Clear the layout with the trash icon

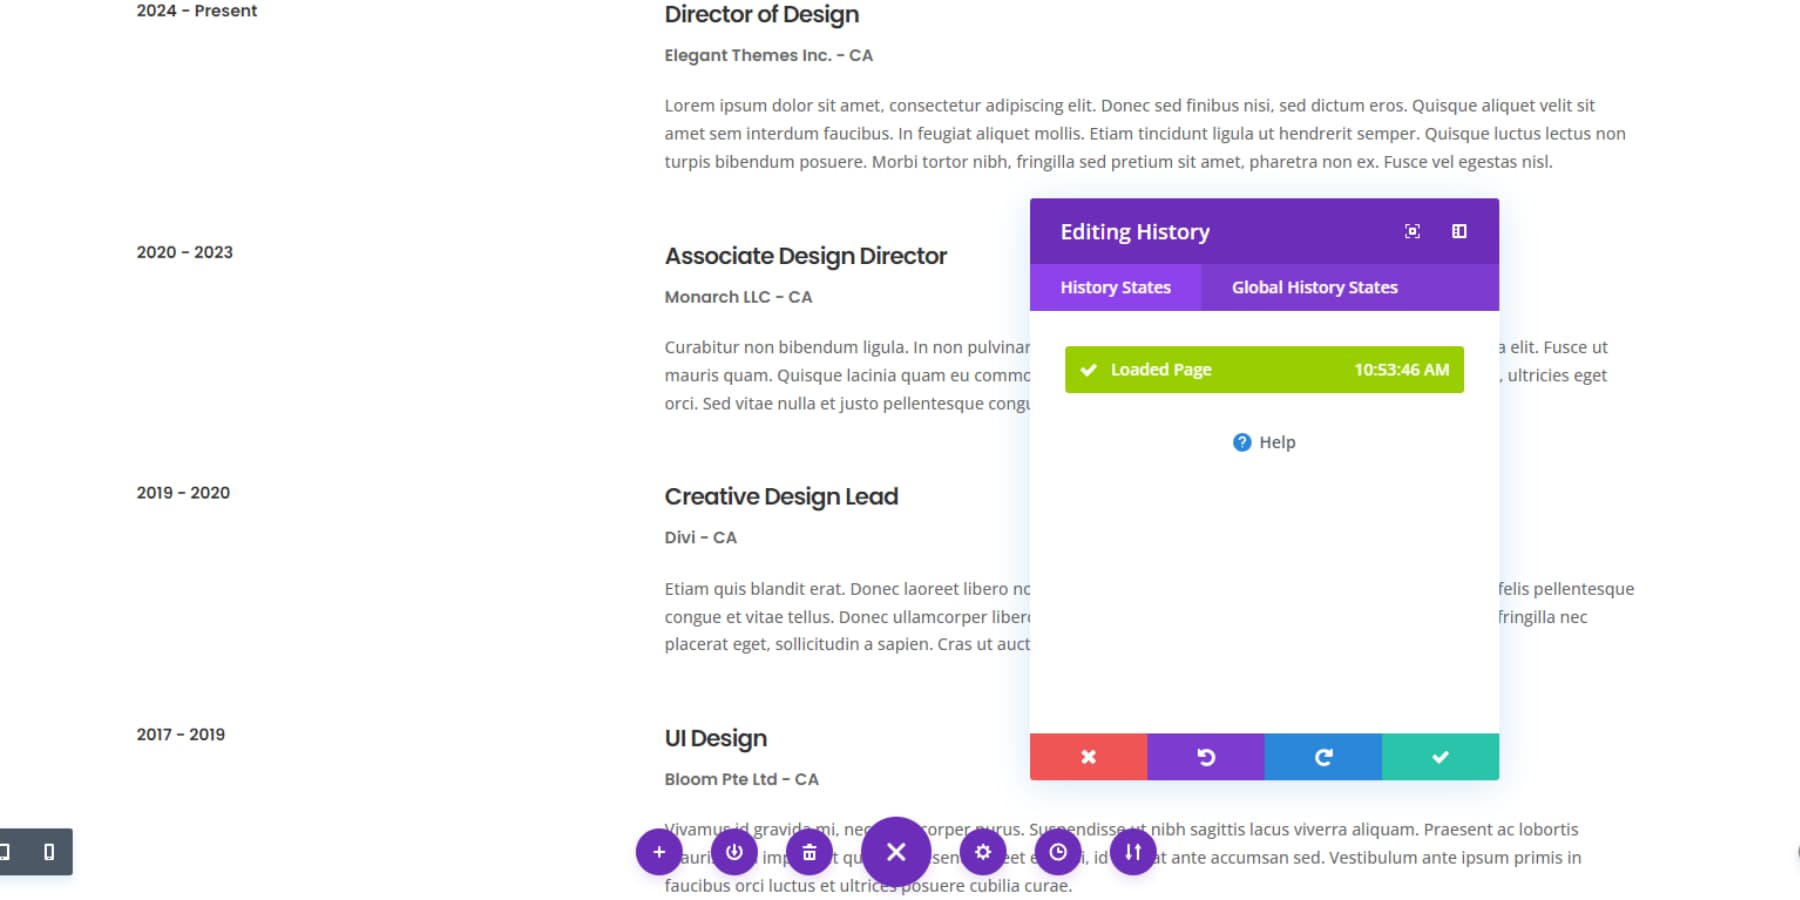(809, 853)
